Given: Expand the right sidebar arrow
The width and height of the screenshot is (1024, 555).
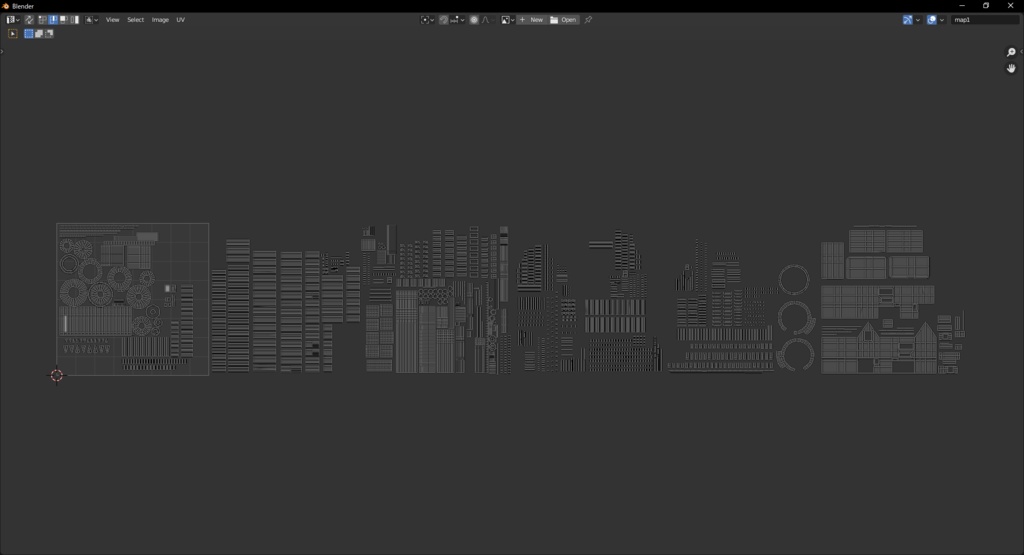Looking at the screenshot, I should [x=1021, y=52].
